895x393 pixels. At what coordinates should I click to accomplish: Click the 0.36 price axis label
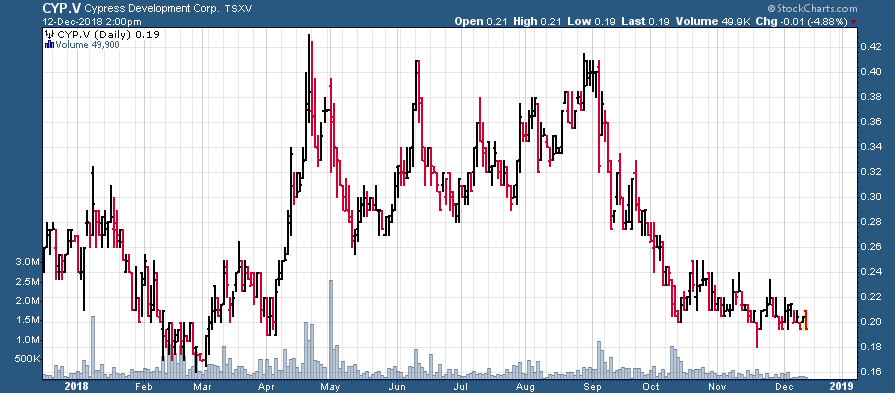870,121
